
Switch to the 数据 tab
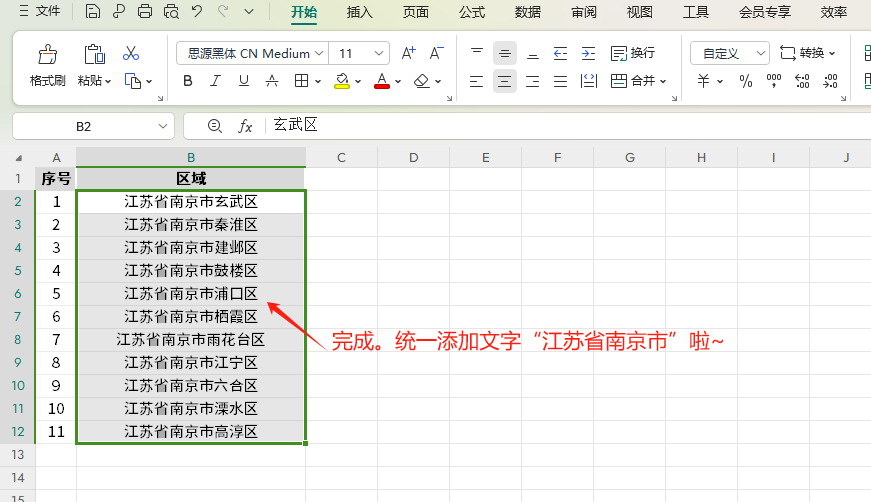point(528,12)
